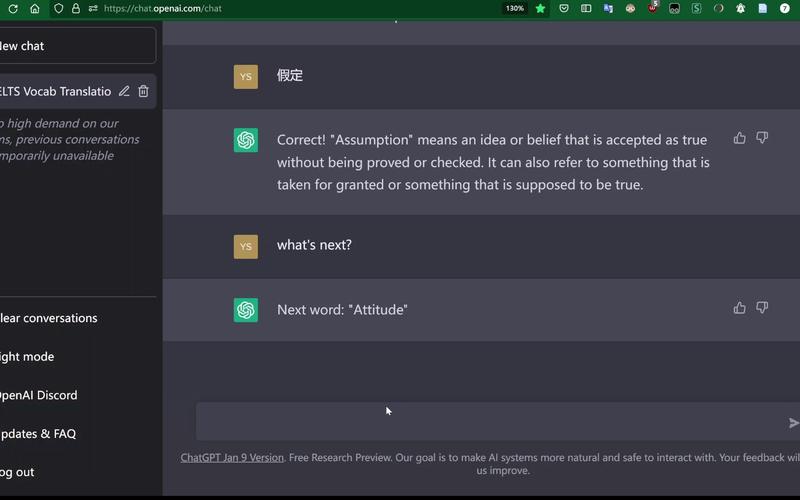Click the user message text 假定
The width and height of the screenshot is (800, 500).
290,76
